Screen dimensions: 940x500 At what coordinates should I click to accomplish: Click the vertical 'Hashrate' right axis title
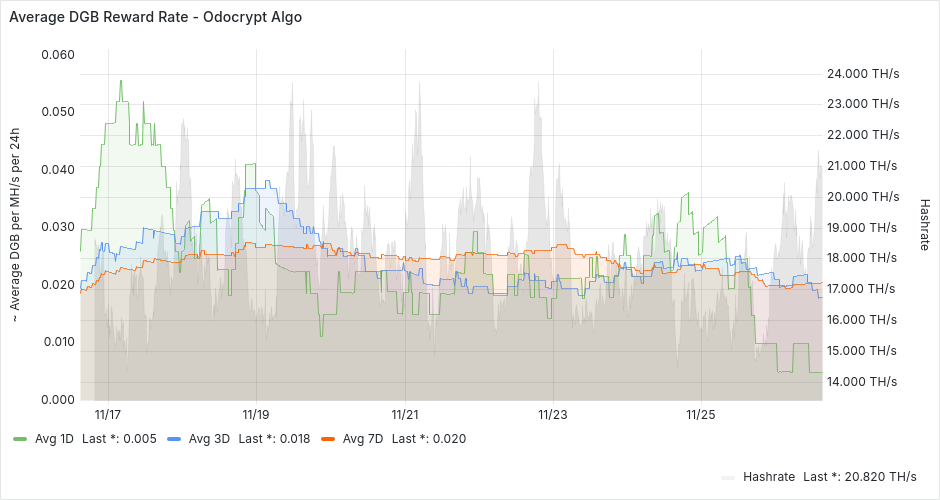[x=924, y=223]
